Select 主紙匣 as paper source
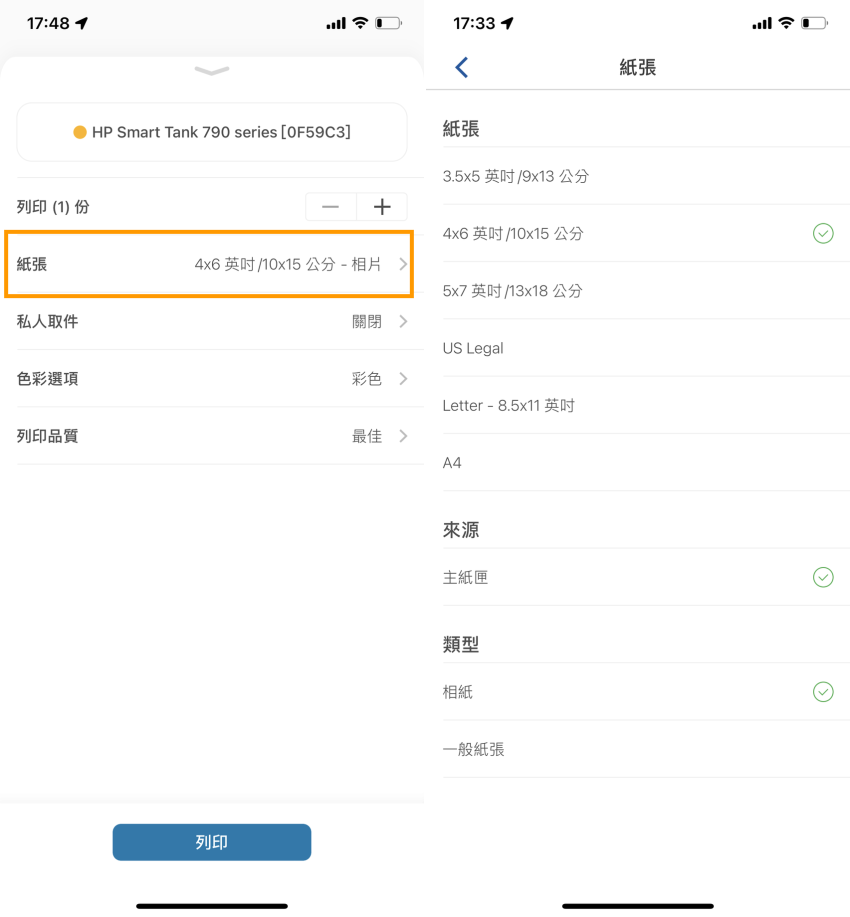The image size is (850, 917). coord(646,577)
